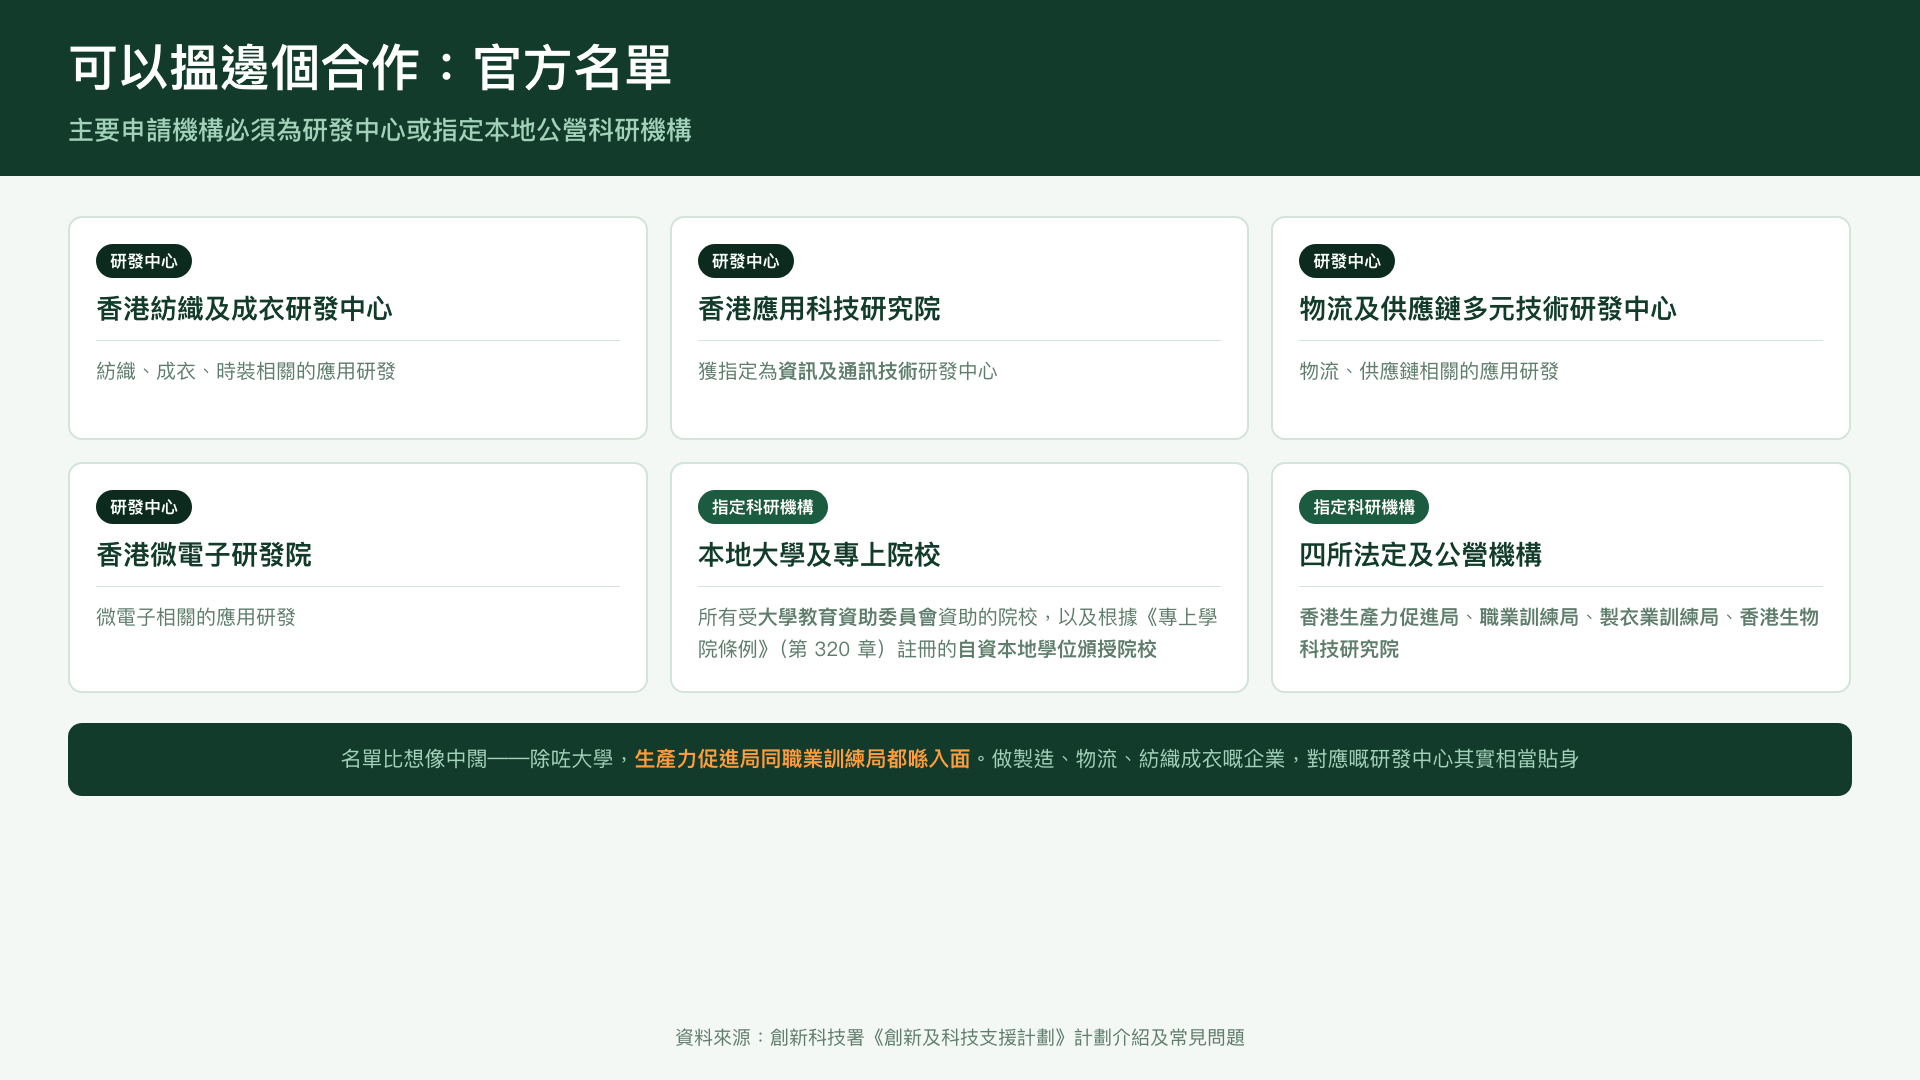
Task: Click description 獲指定為資訊及通訊技術研發中心
Action: pos(848,371)
